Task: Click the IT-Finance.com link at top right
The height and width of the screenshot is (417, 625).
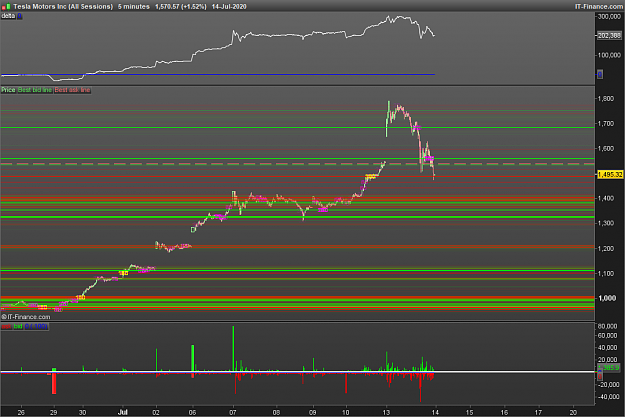Action: point(598,7)
